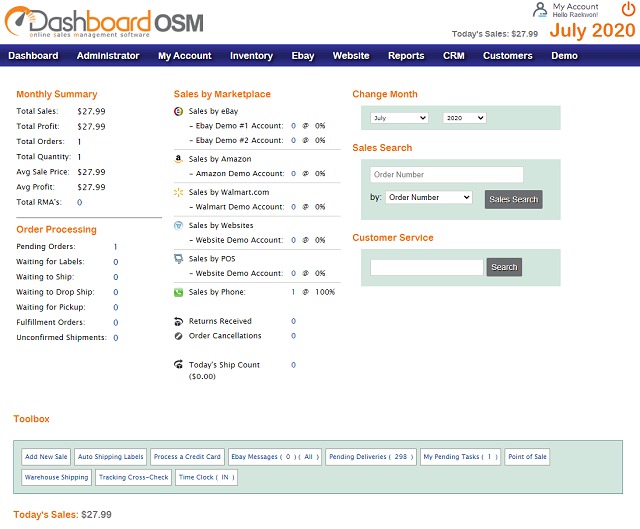
Task: Open the My Account user icon
Action: click(540, 9)
